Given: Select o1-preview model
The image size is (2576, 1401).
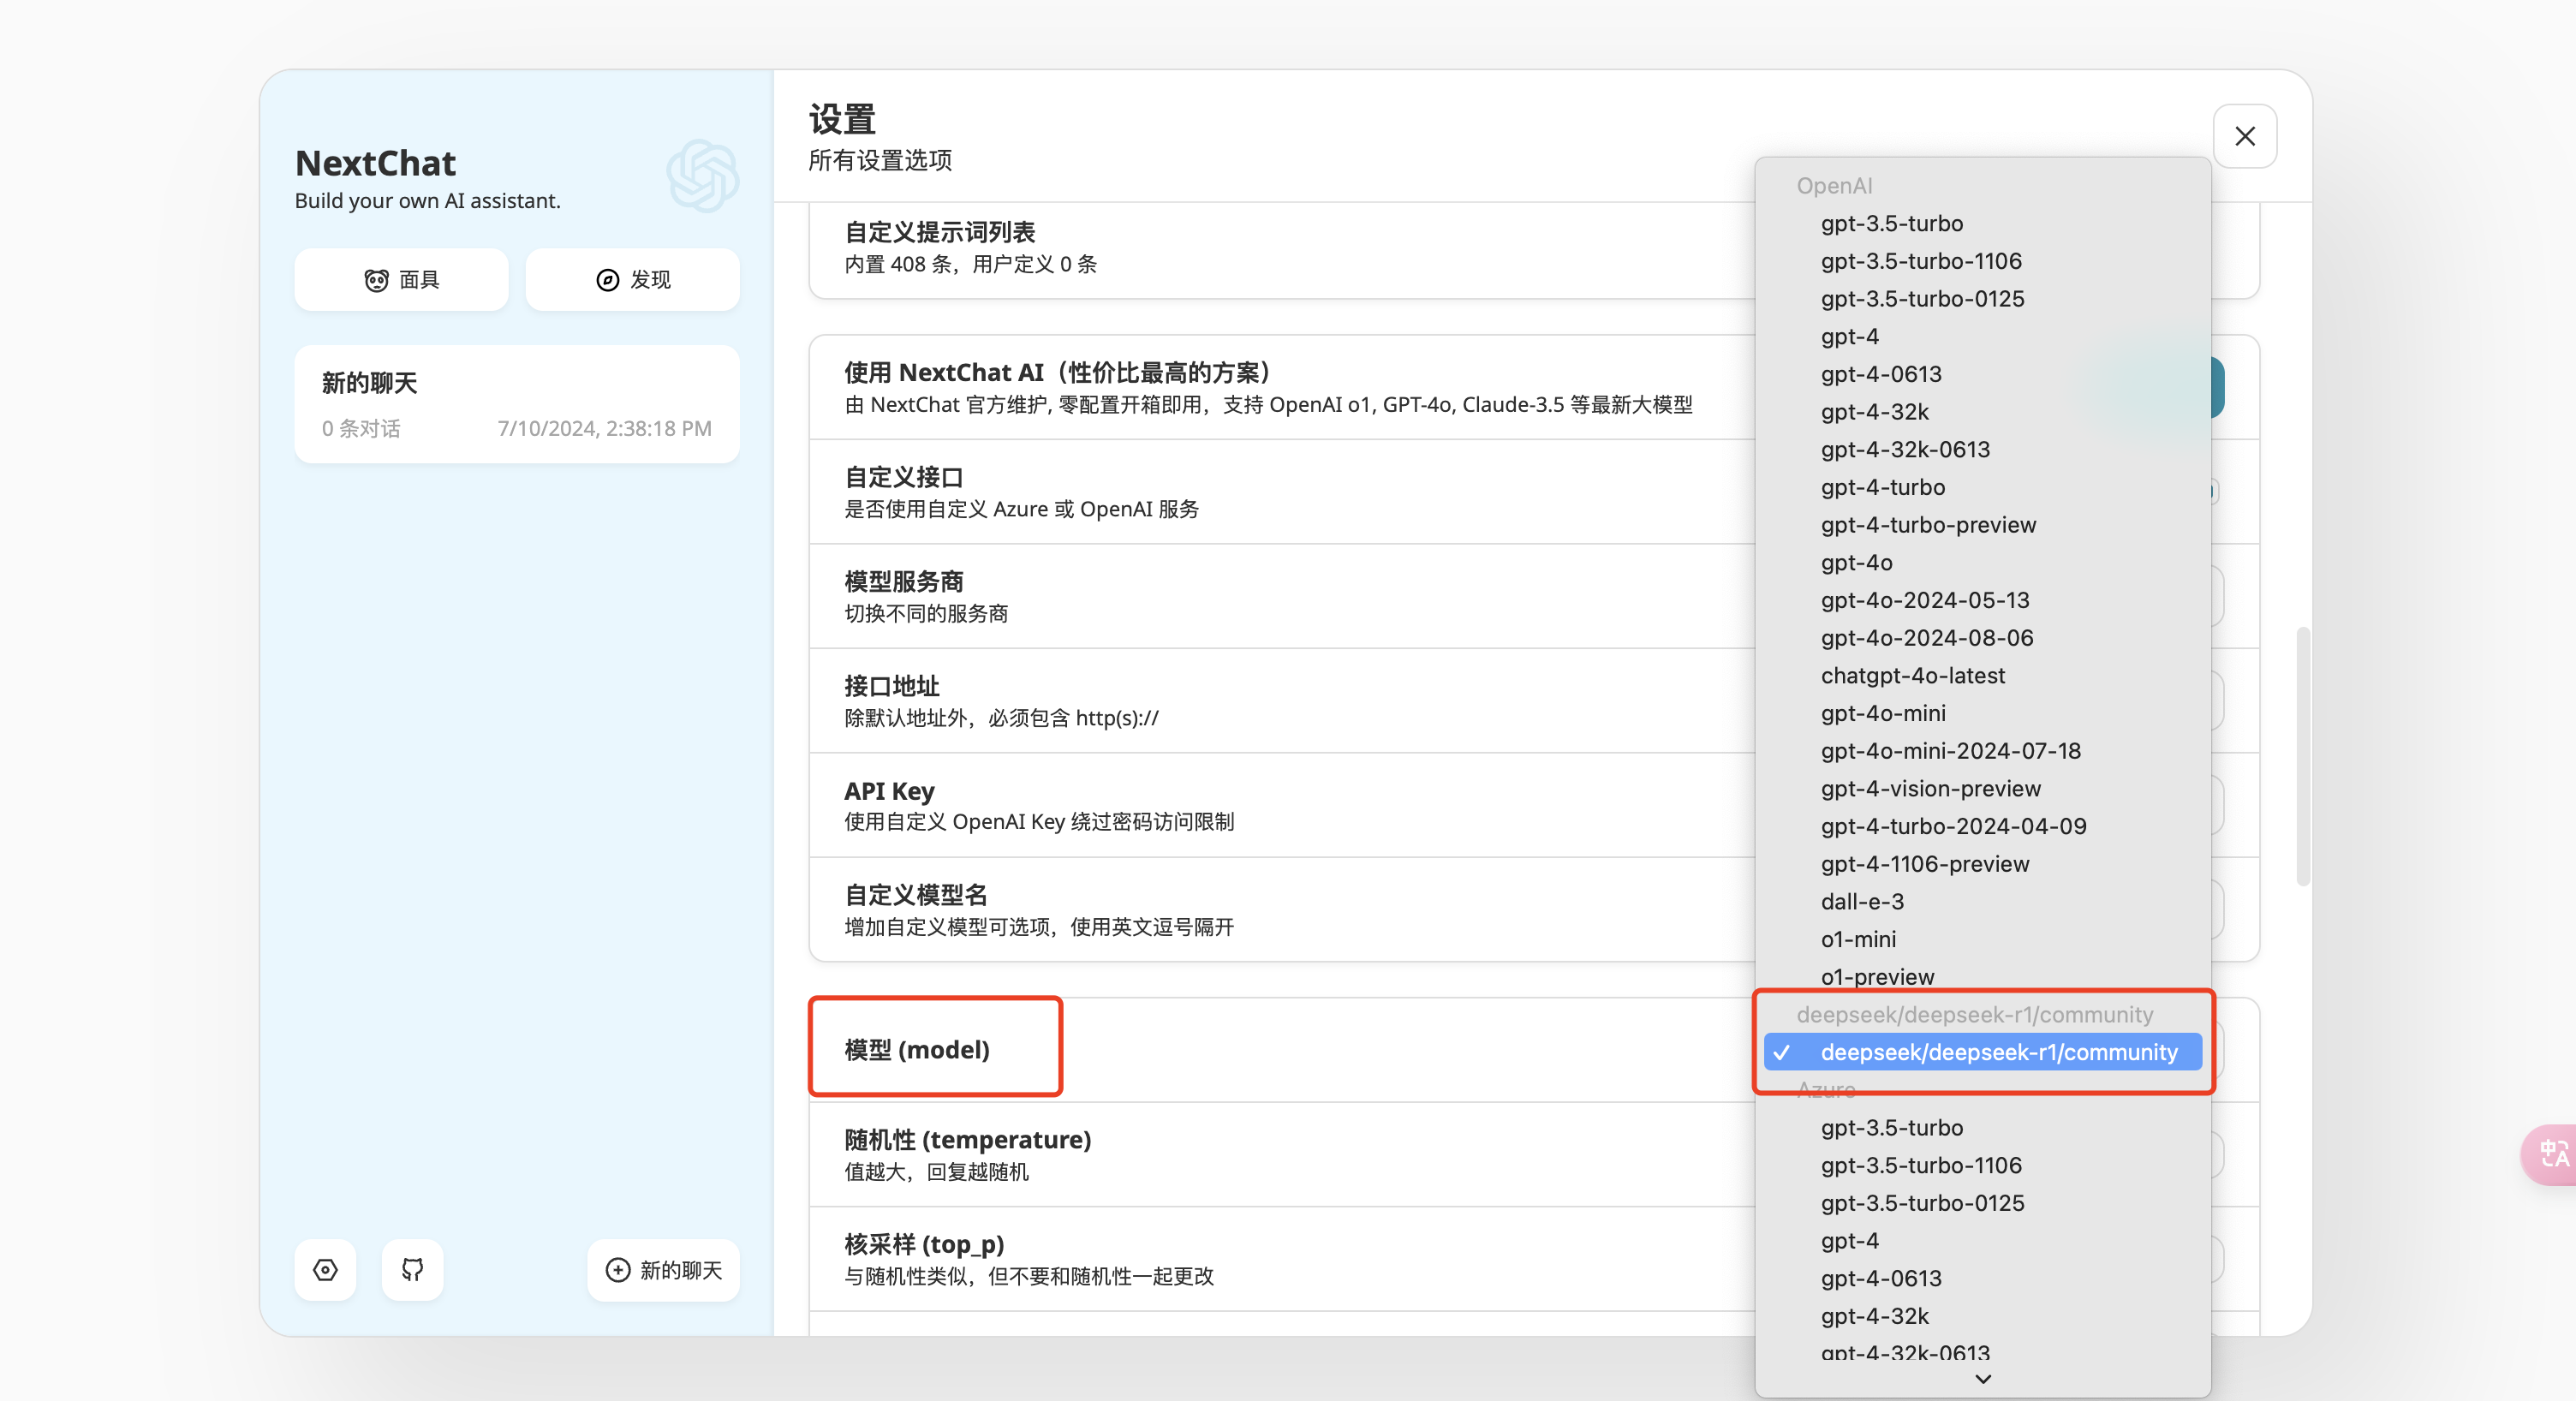Looking at the screenshot, I should click(1983, 977).
